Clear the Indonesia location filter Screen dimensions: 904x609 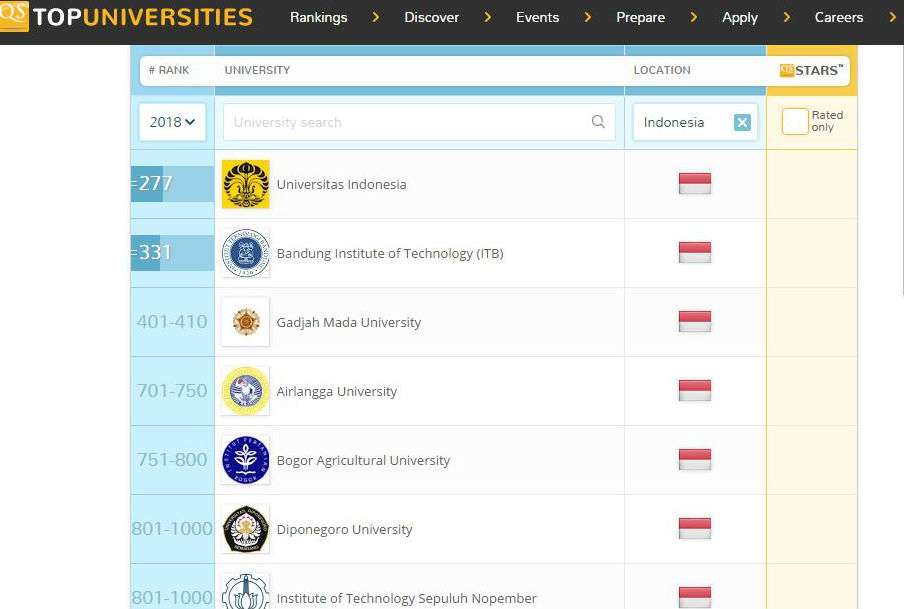[x=742, y=122]
